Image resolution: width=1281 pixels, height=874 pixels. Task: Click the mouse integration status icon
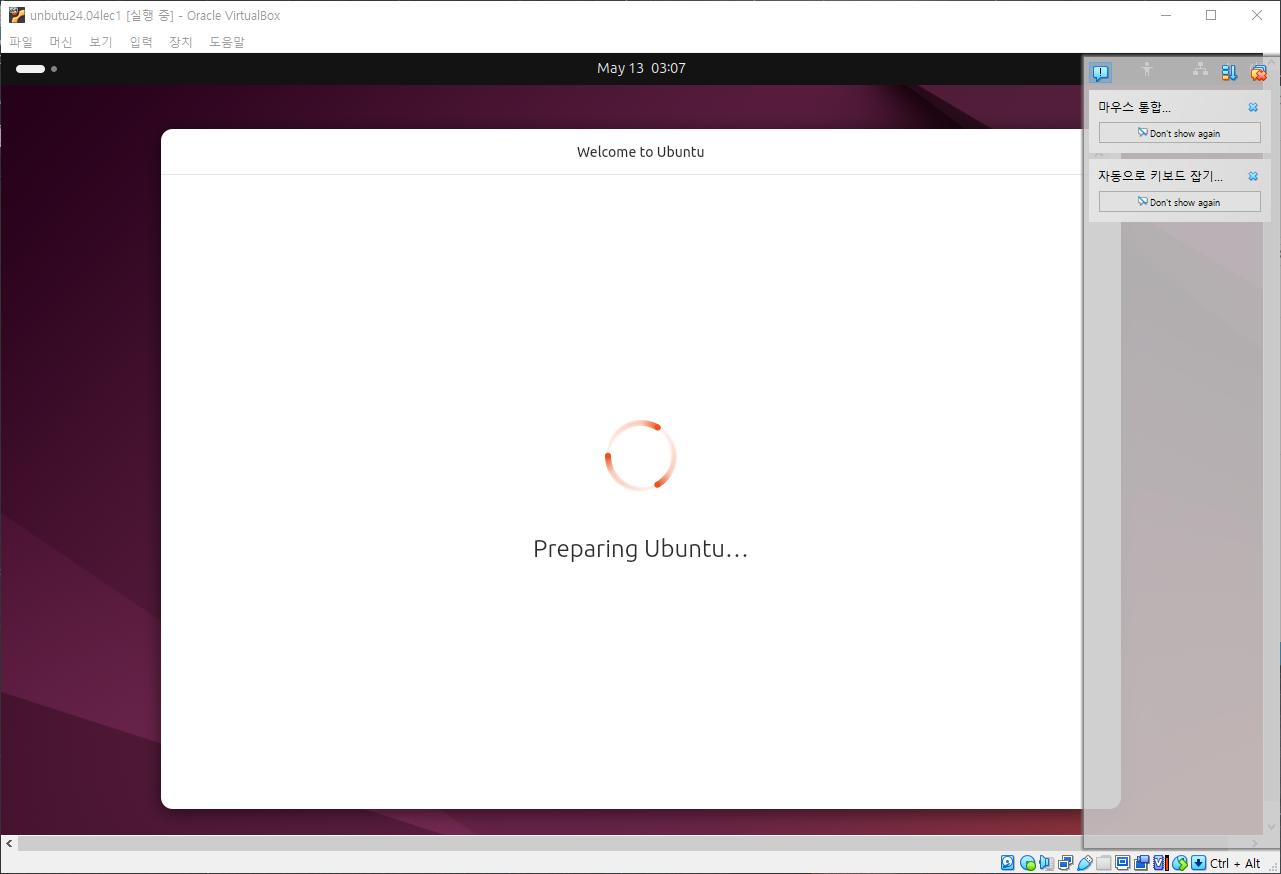tap(1180, 863)
